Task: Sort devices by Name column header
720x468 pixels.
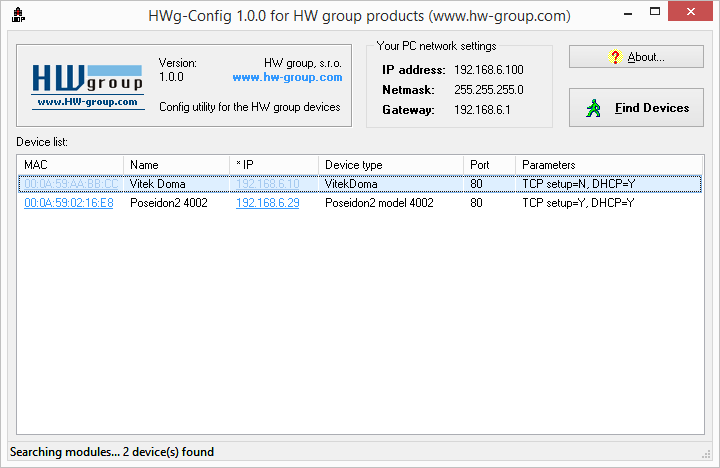Action: [x=176, y=165]
